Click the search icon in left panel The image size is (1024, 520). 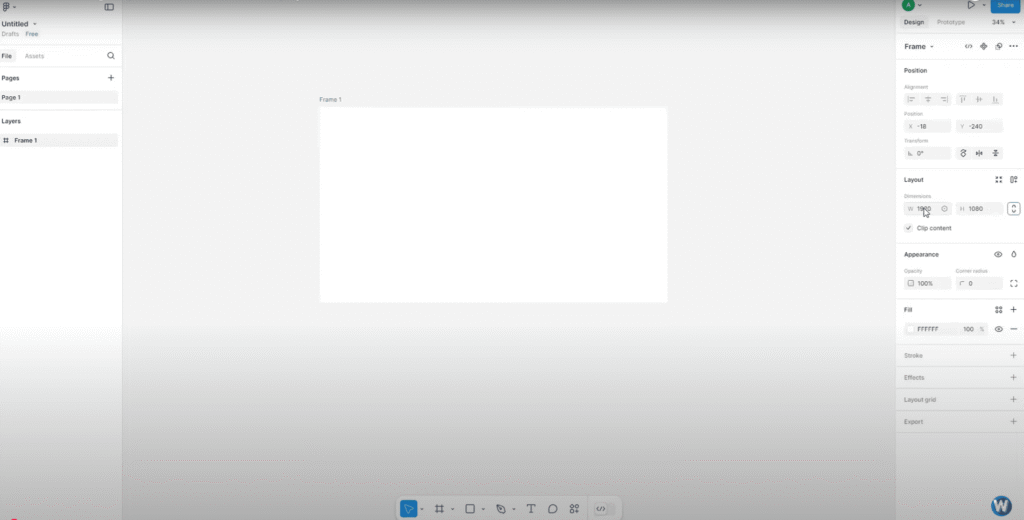(x=111, y=56)
